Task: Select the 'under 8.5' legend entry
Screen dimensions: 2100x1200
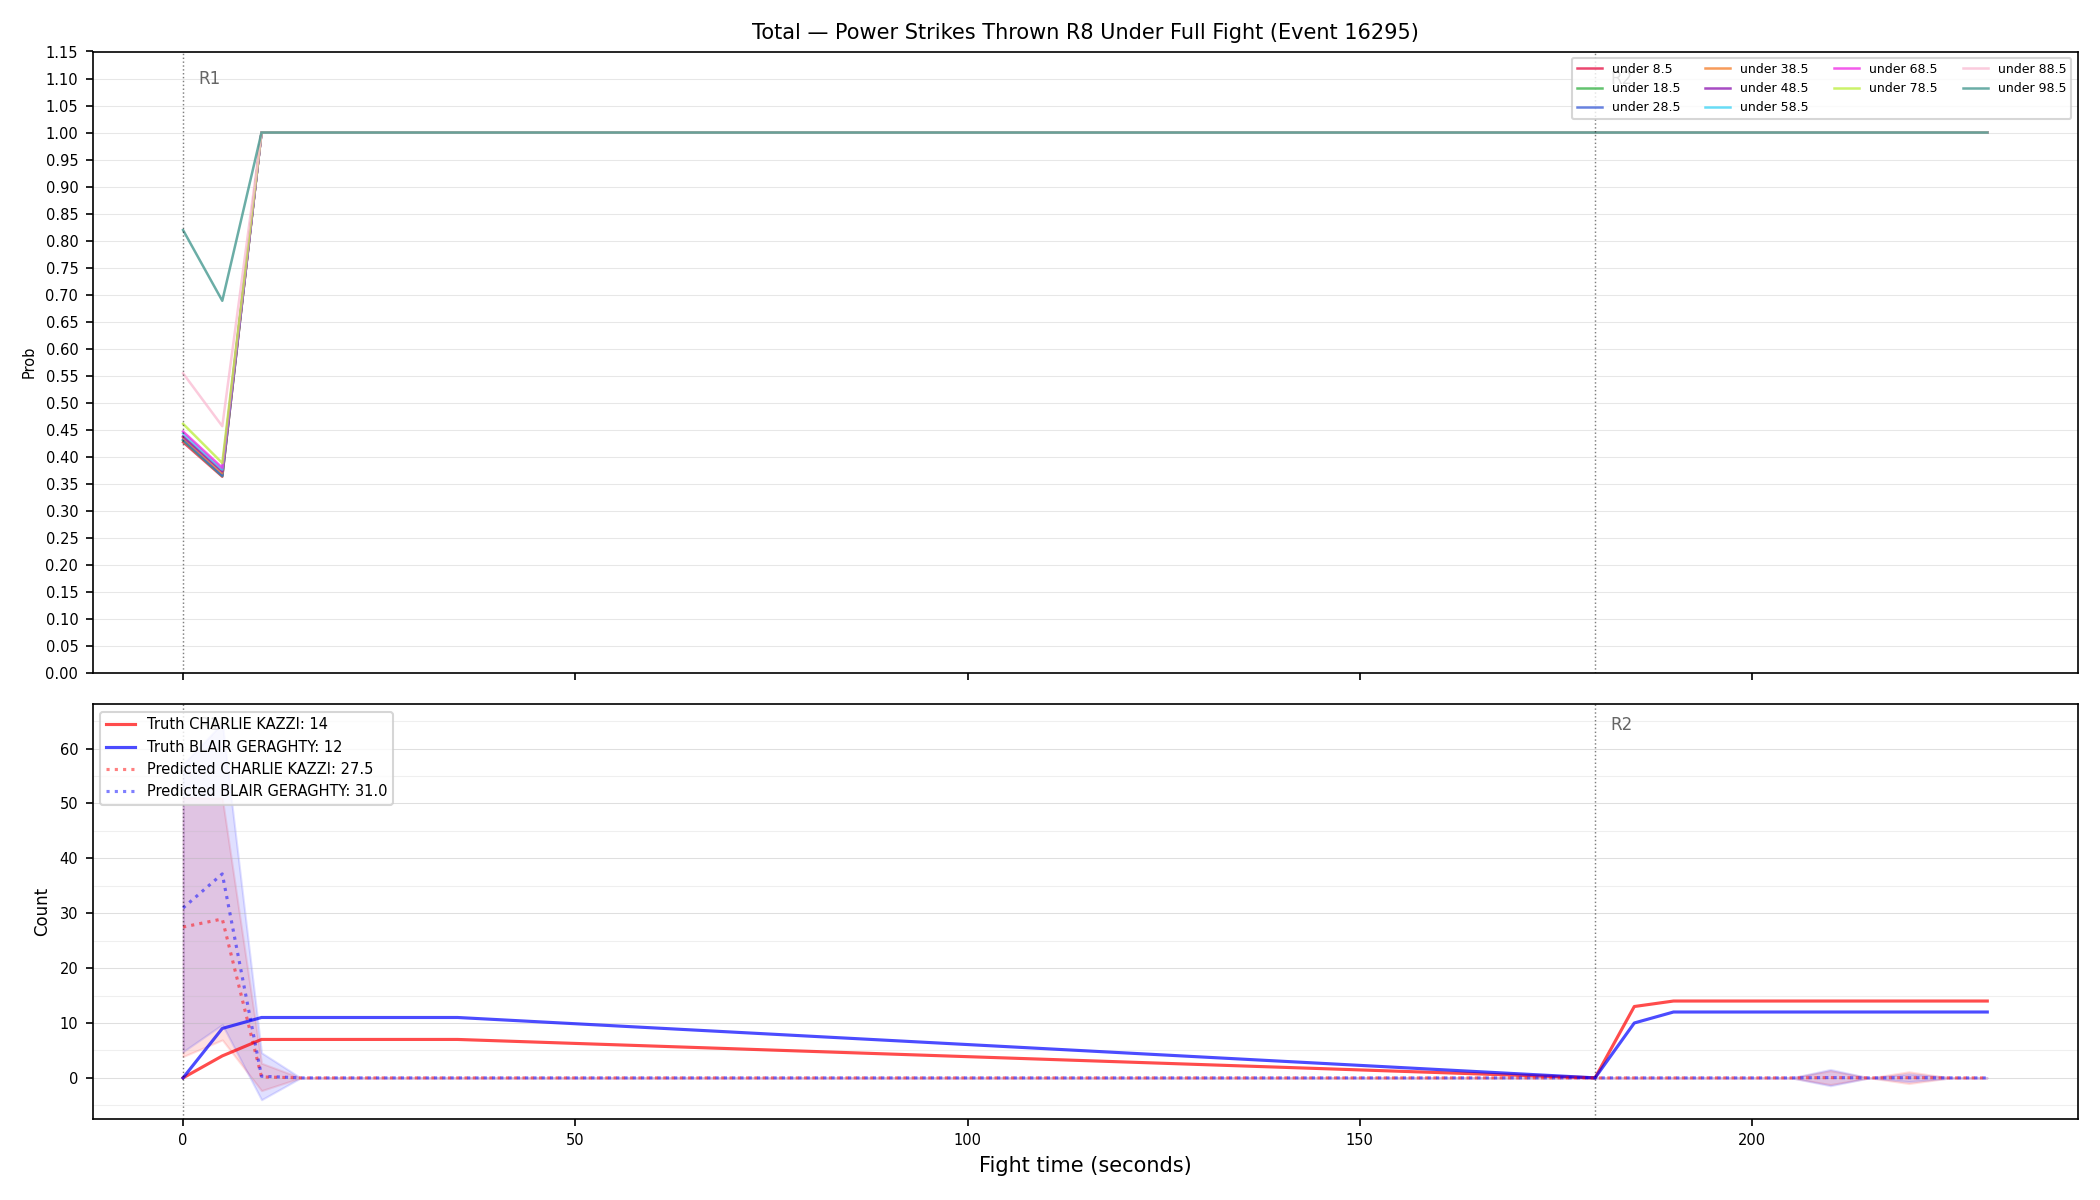Action: pos(1624,69)
